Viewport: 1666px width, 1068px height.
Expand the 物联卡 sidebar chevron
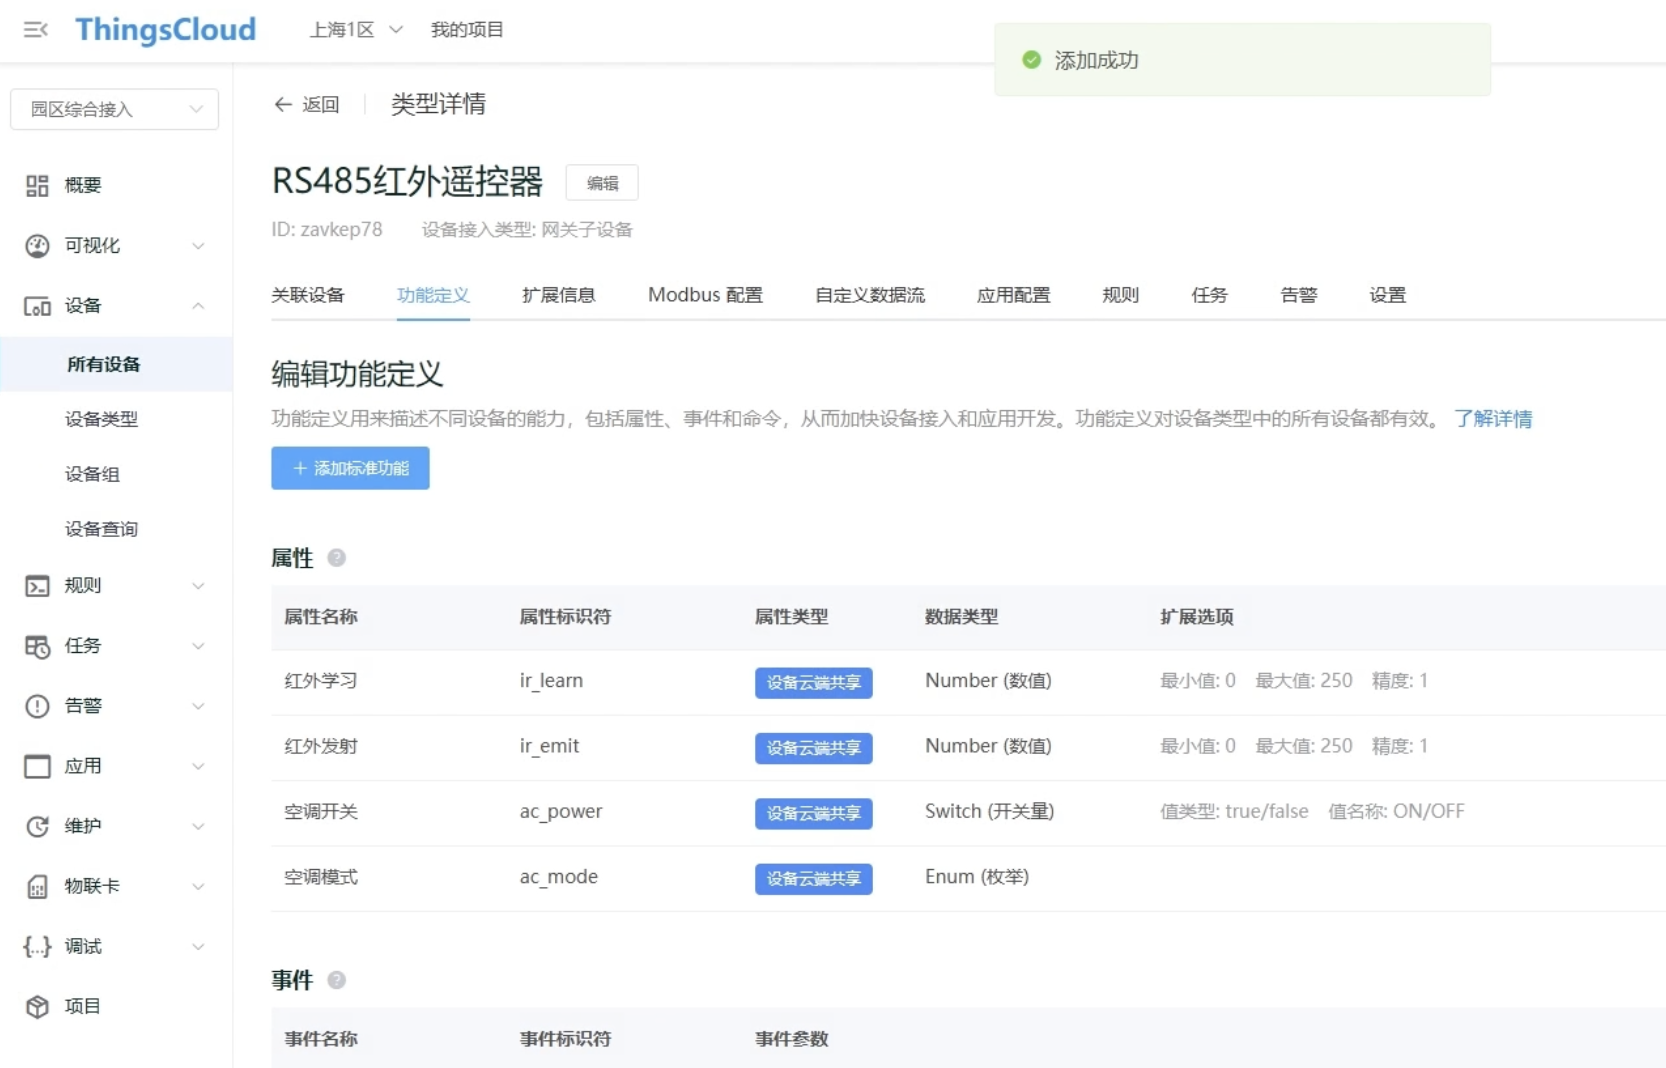(198, 886)
